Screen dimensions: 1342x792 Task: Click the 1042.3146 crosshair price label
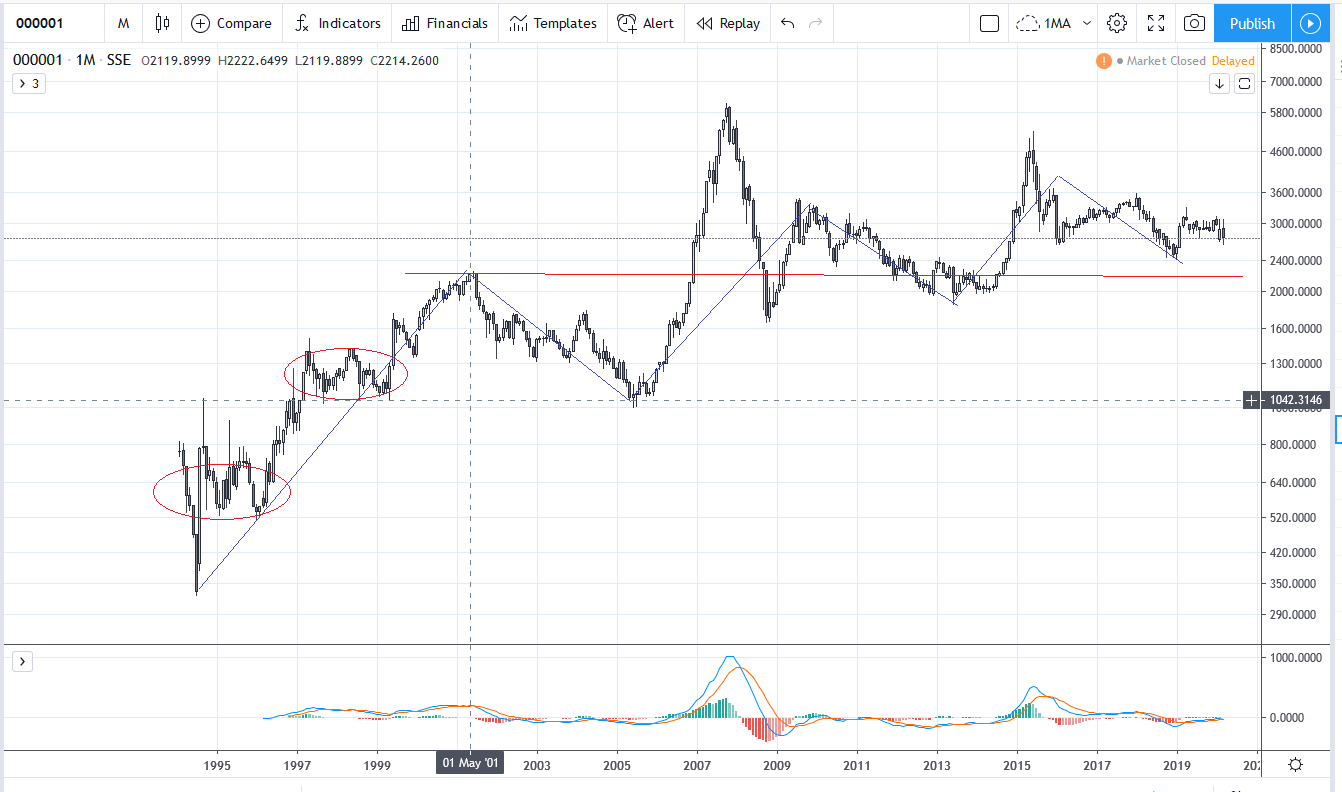coord(1297,400)
